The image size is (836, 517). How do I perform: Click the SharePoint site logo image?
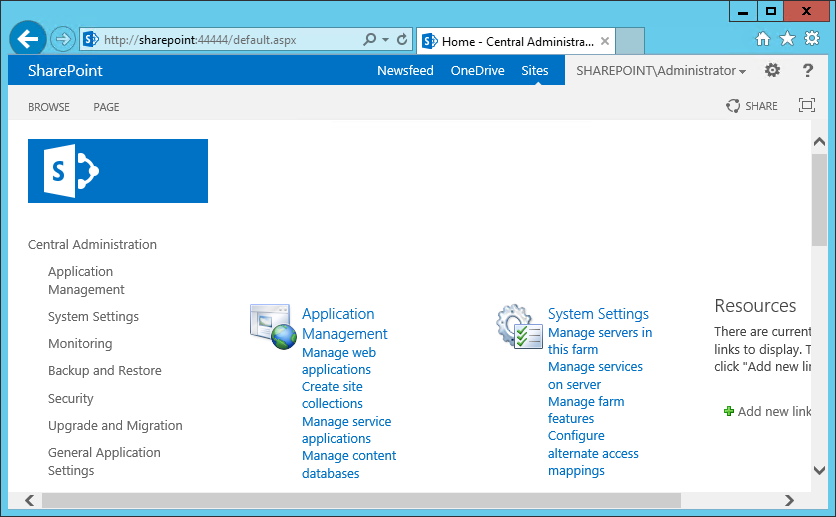coord(118,171)
